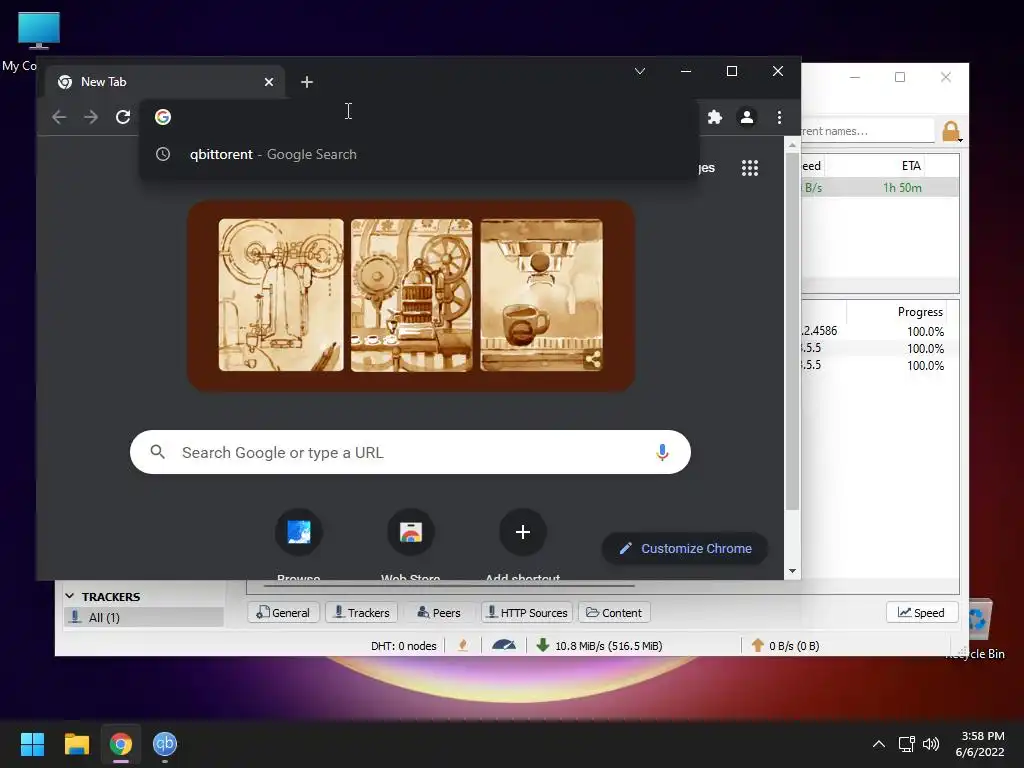Click the Chrome scrollbar down arrow
The height and width of the screenshot is (768, 1024).
792,571
